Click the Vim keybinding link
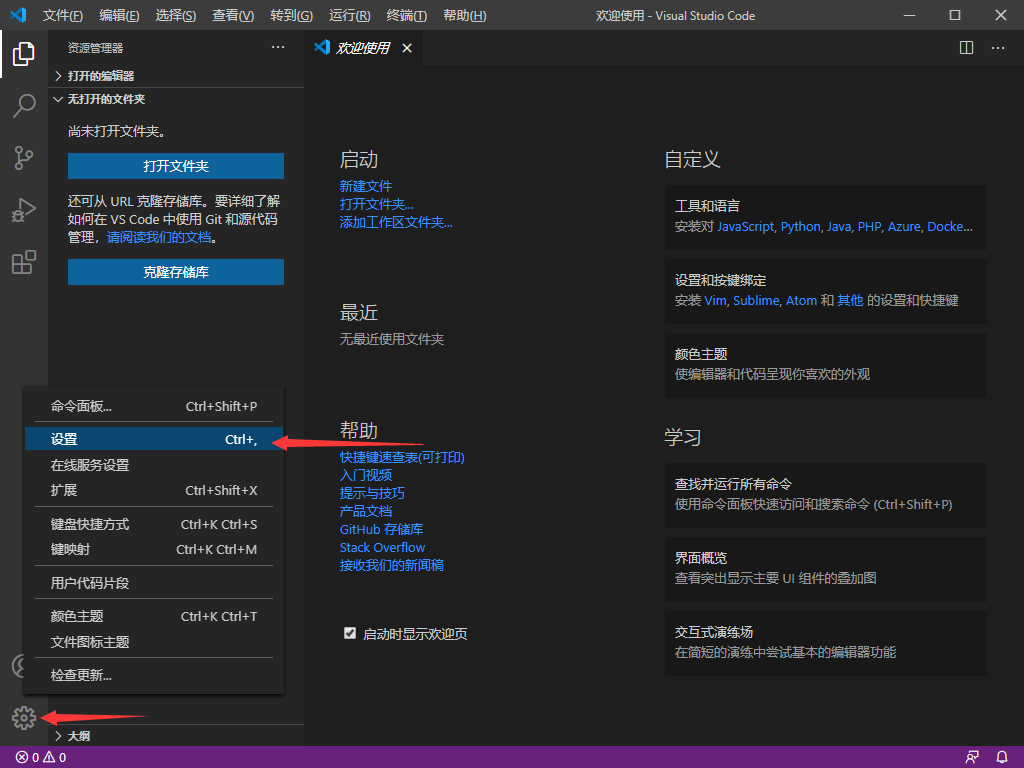Viewport: 1024px width, 768px height. (715, 300)
